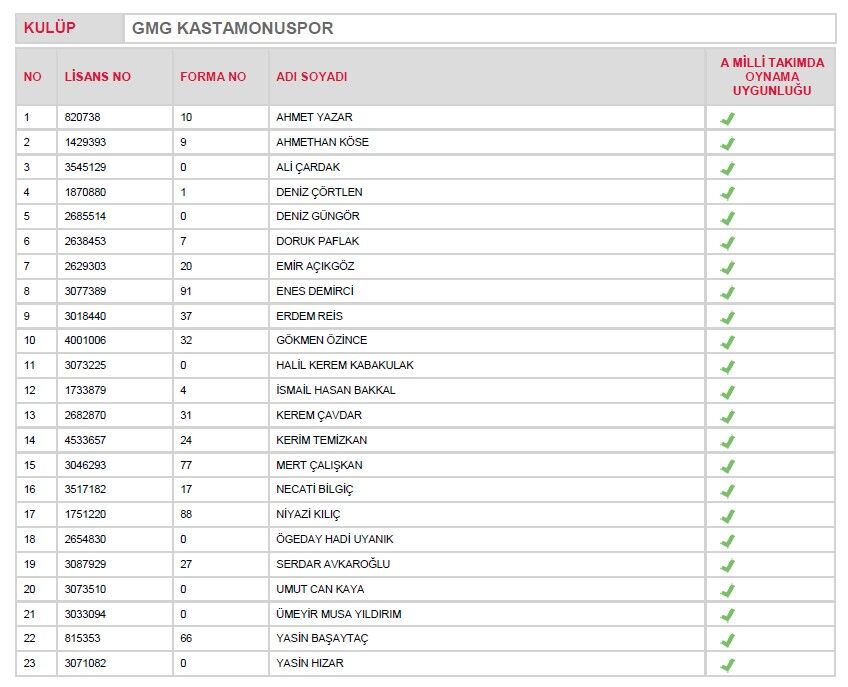This screenshot has height=687, width=848.
Task: Select the name DENİZ GÜNGÖR
Action: 317,216
